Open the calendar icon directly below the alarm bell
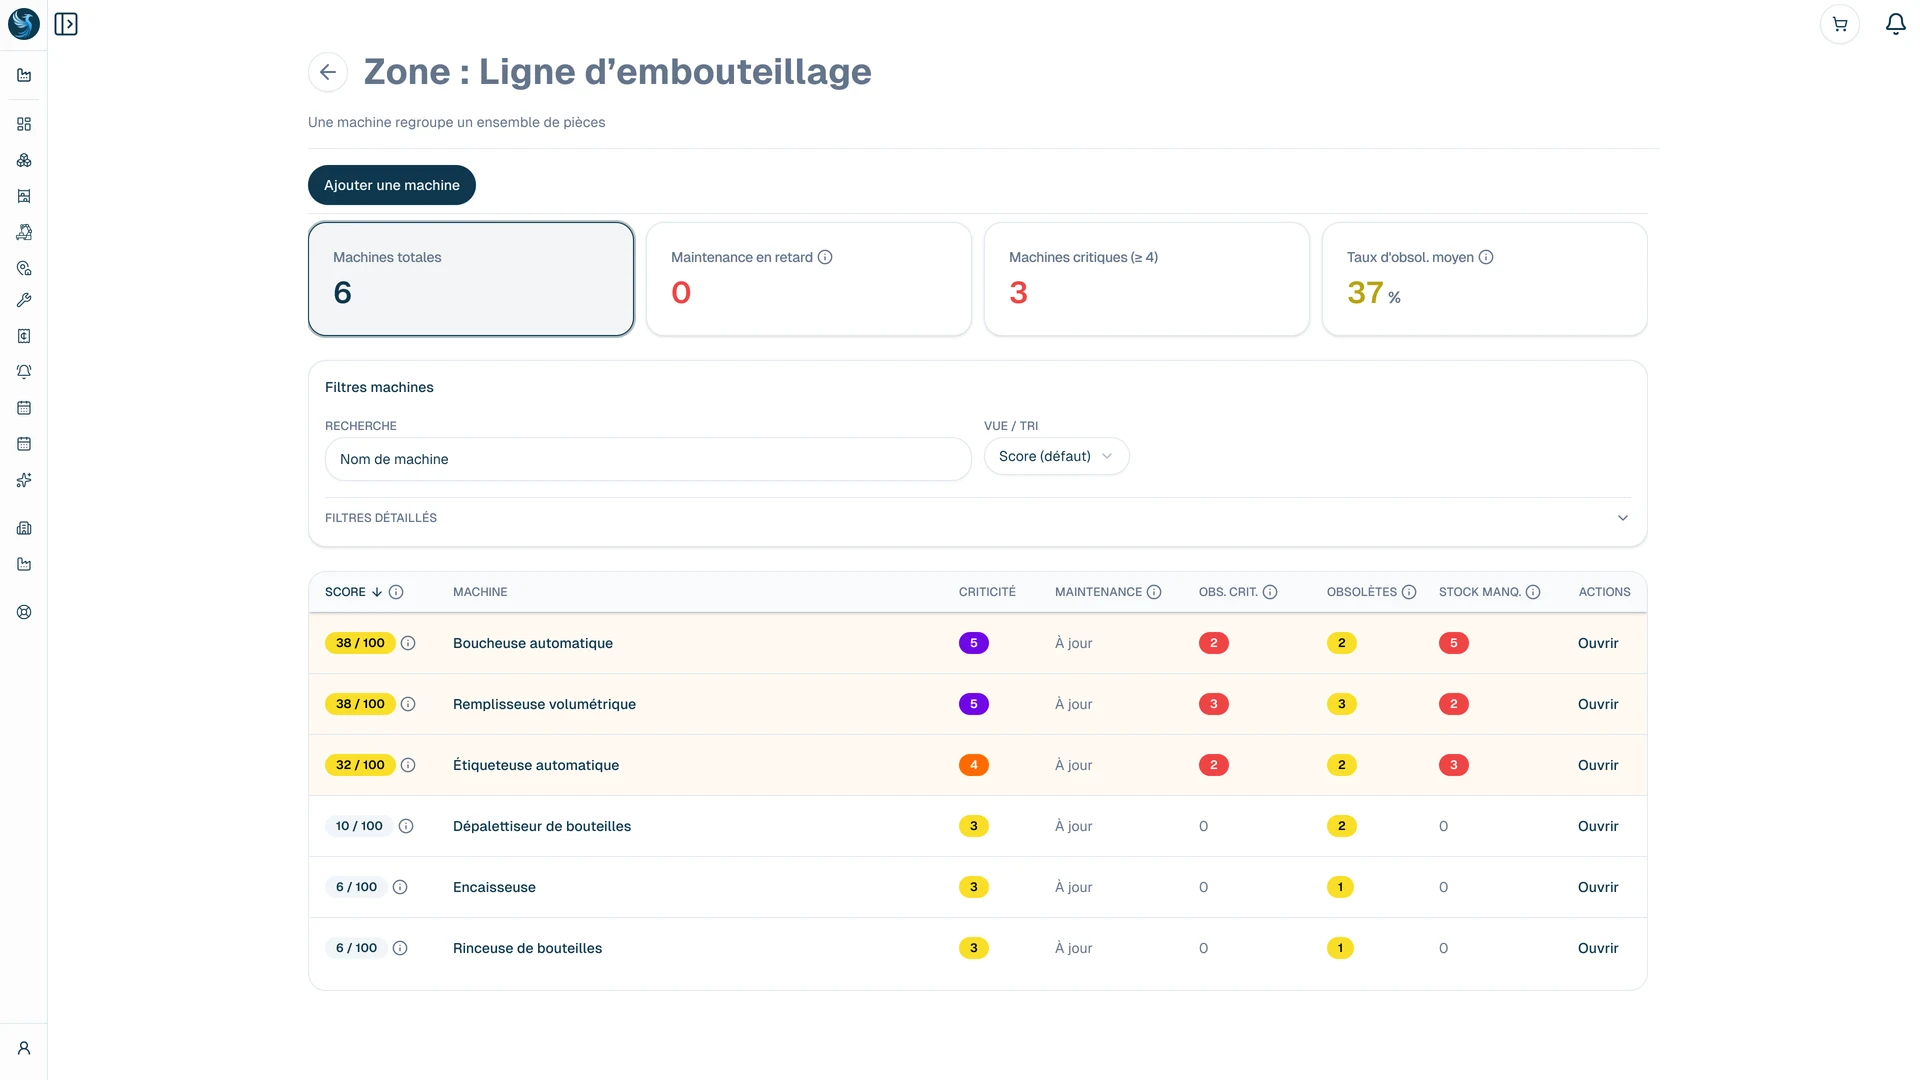1920x1080 pixels. pos(24,408)
